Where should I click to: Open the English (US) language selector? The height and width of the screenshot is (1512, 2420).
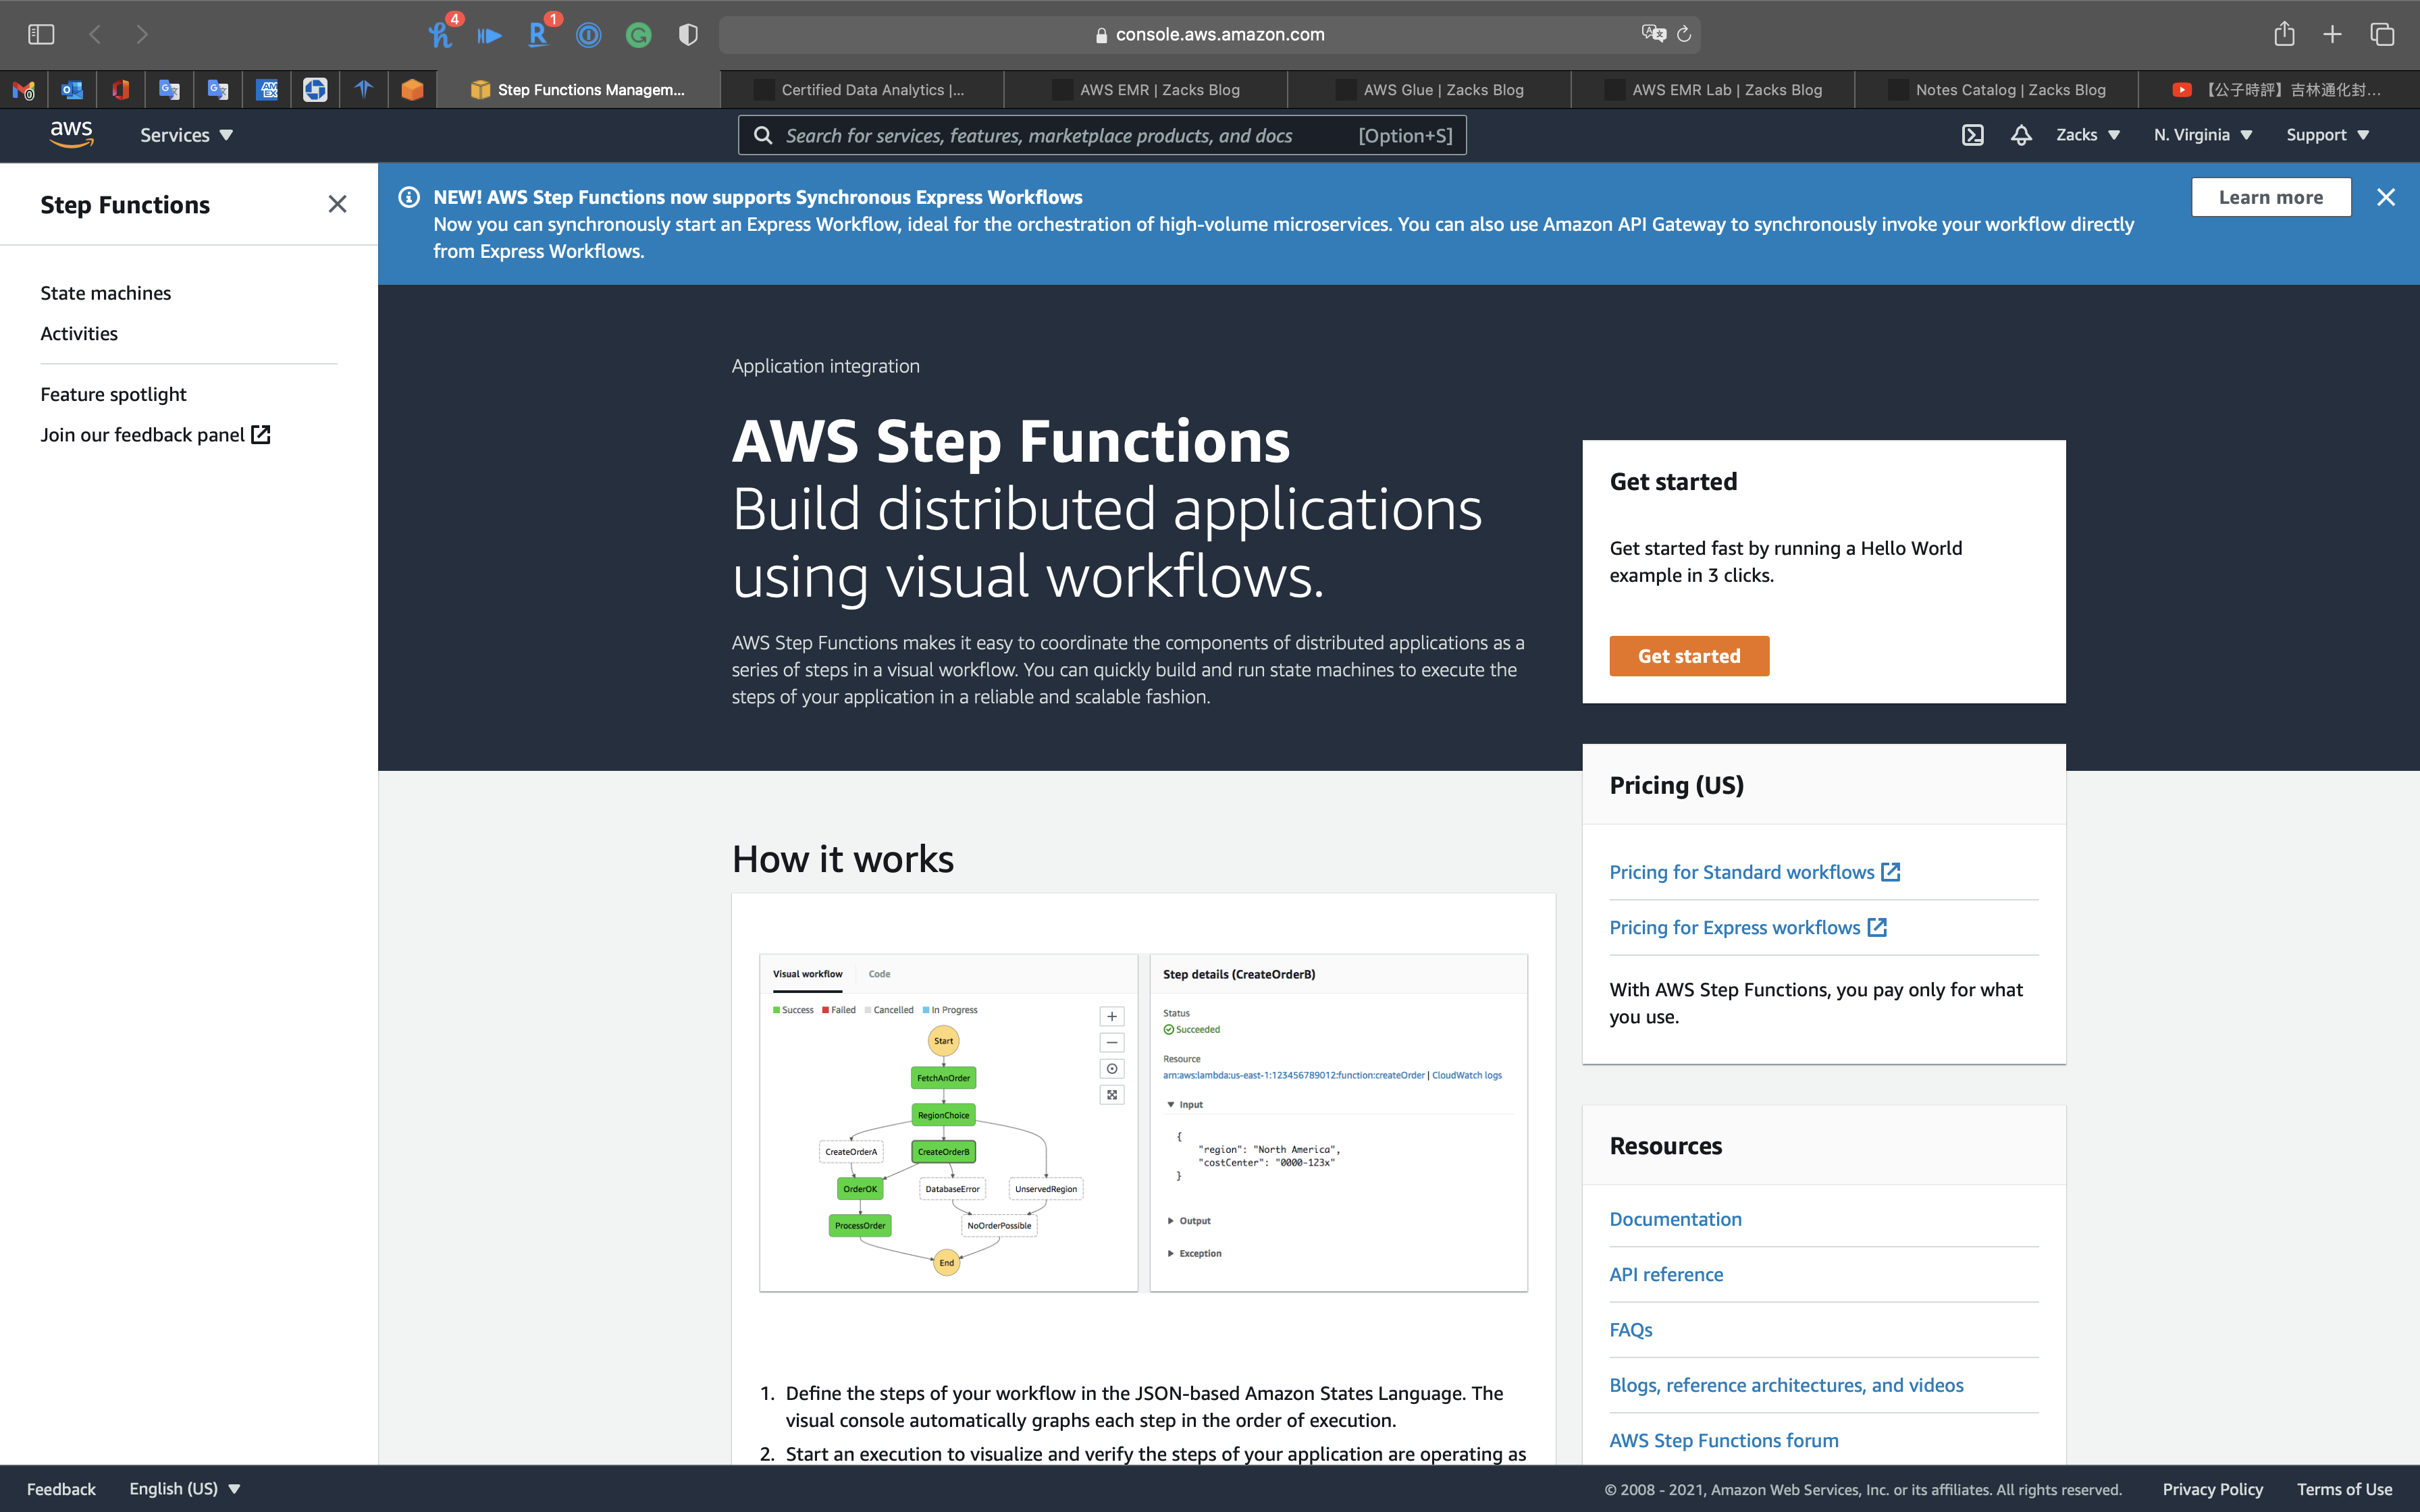pos(185,1488)
